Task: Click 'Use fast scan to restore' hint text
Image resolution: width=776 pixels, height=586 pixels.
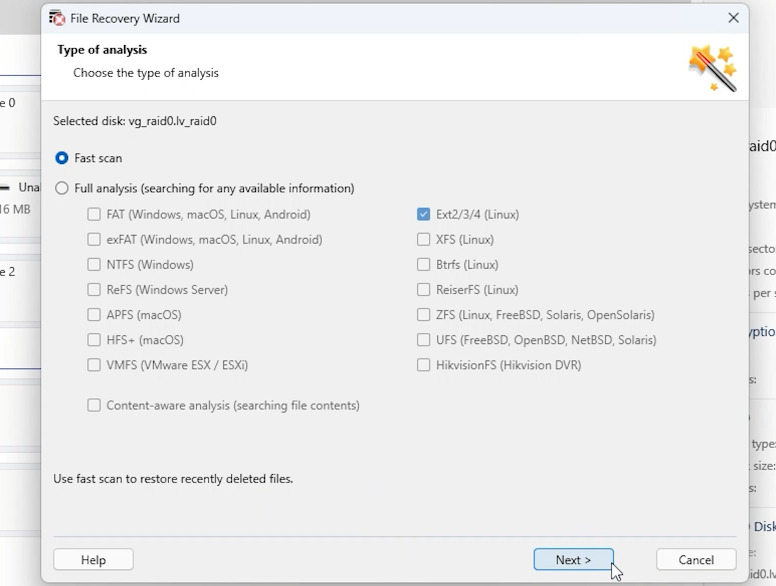Action: (173, 479)
